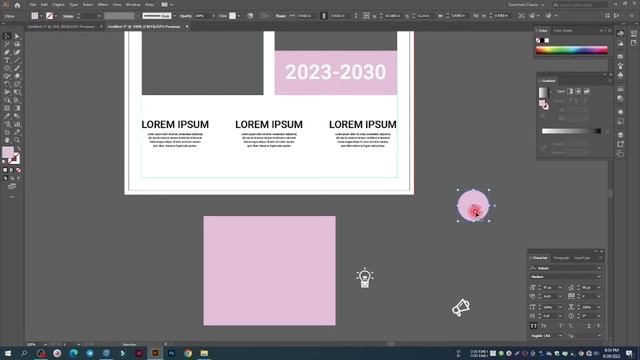Select the Artboard tool
The image size is (640, 360).
[x=7, y=132]
